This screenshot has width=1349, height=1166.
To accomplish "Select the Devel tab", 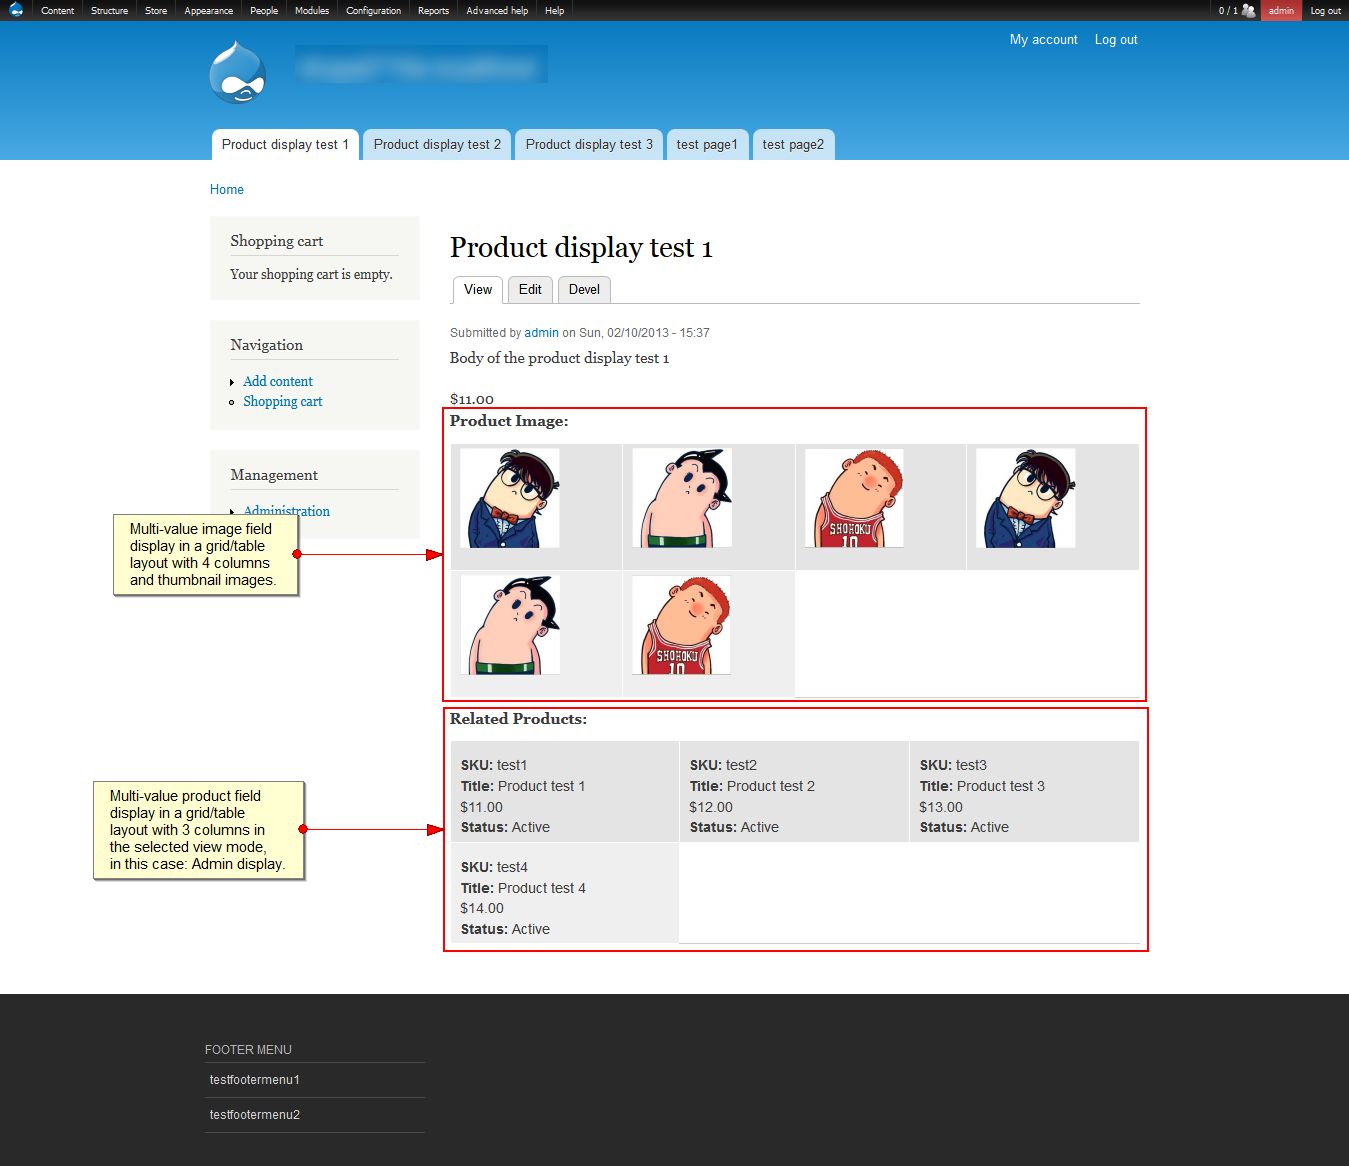I will pos(584,290).
